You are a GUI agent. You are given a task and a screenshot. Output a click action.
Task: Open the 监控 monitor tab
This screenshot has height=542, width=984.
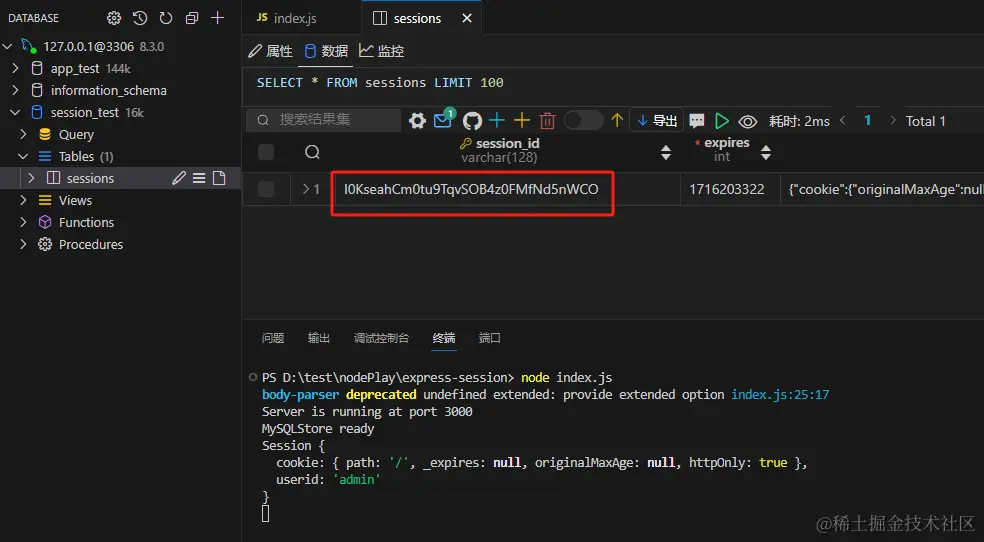pyautogui.click(x=382, y=51)
